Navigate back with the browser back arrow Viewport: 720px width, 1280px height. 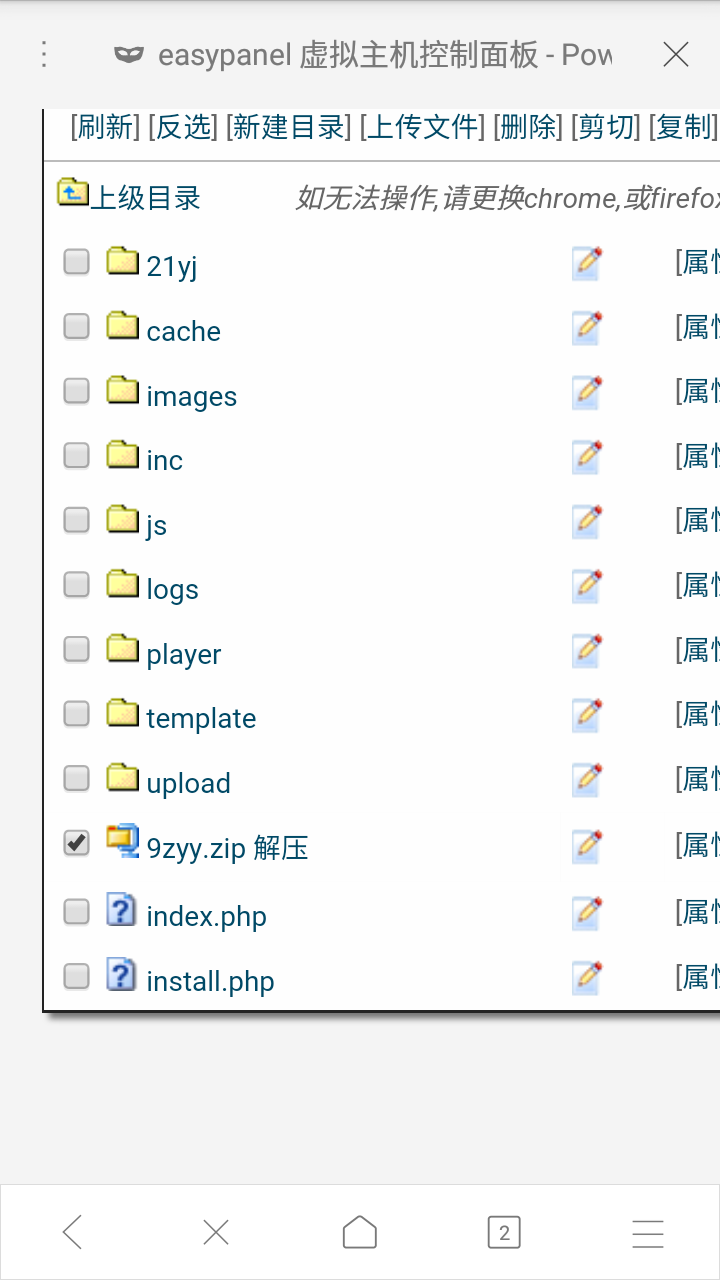point(72,1232)
